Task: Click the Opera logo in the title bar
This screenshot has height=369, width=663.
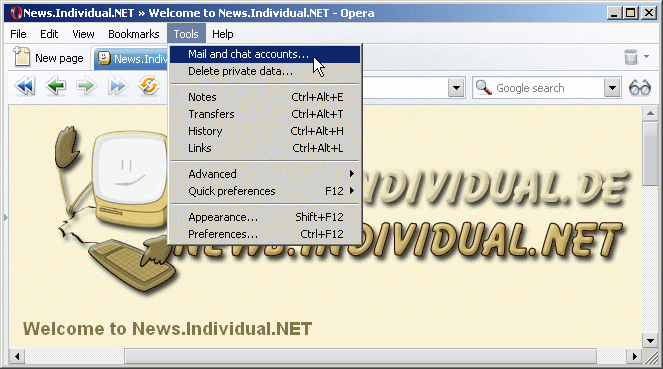Action: click(16, 13)
